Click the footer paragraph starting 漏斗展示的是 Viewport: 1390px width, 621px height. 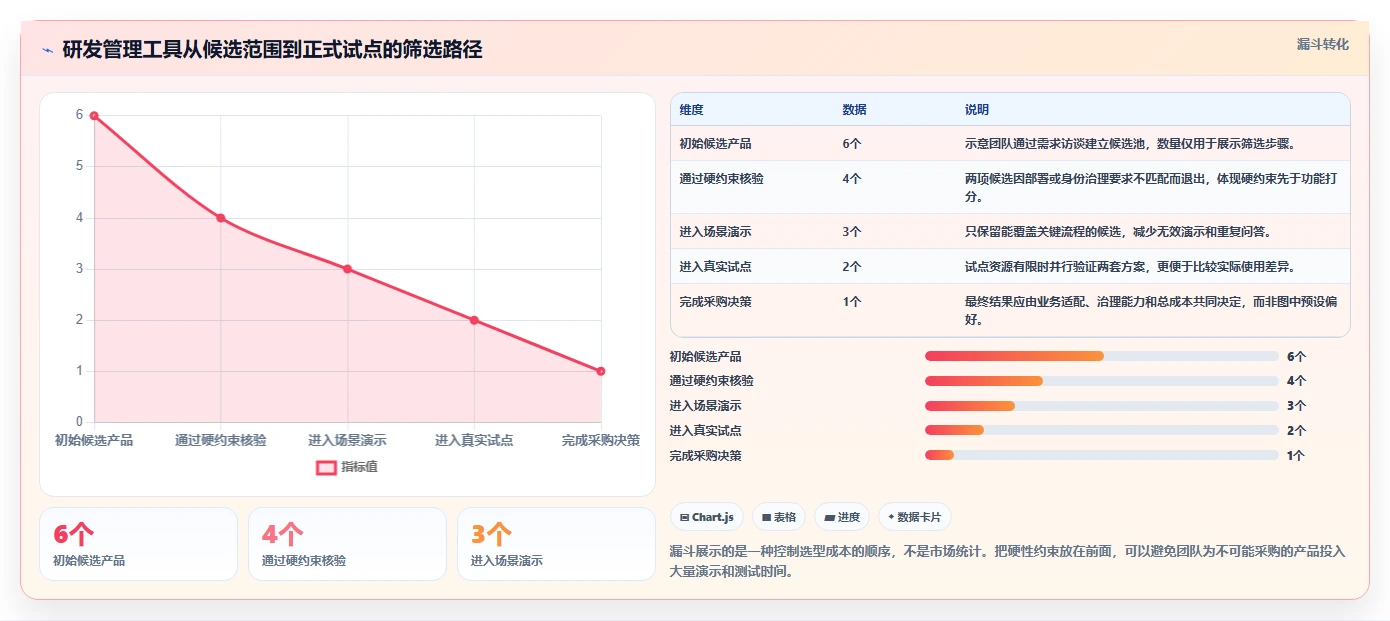[1008, 562]
